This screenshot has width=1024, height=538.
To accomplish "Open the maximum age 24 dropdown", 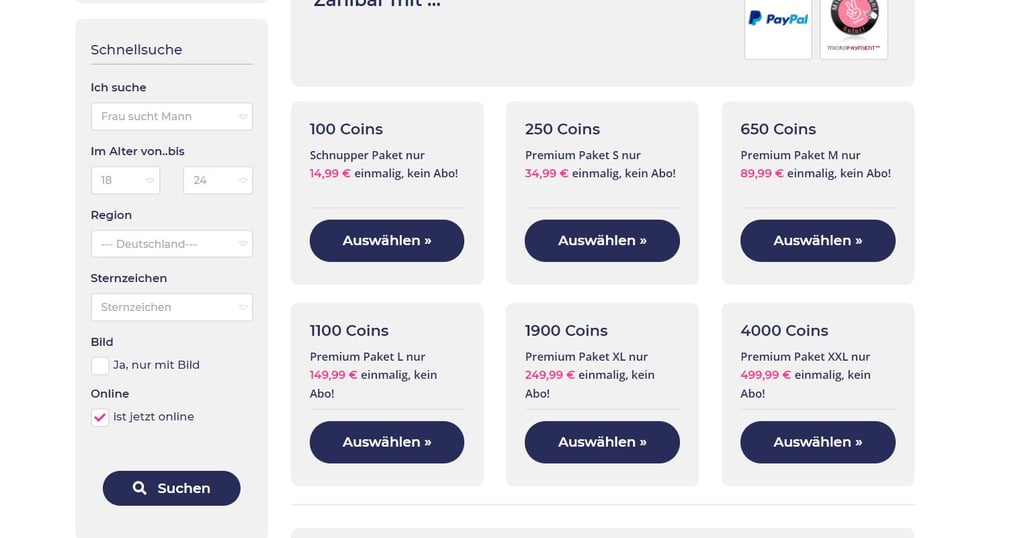I will click(218, 180).
